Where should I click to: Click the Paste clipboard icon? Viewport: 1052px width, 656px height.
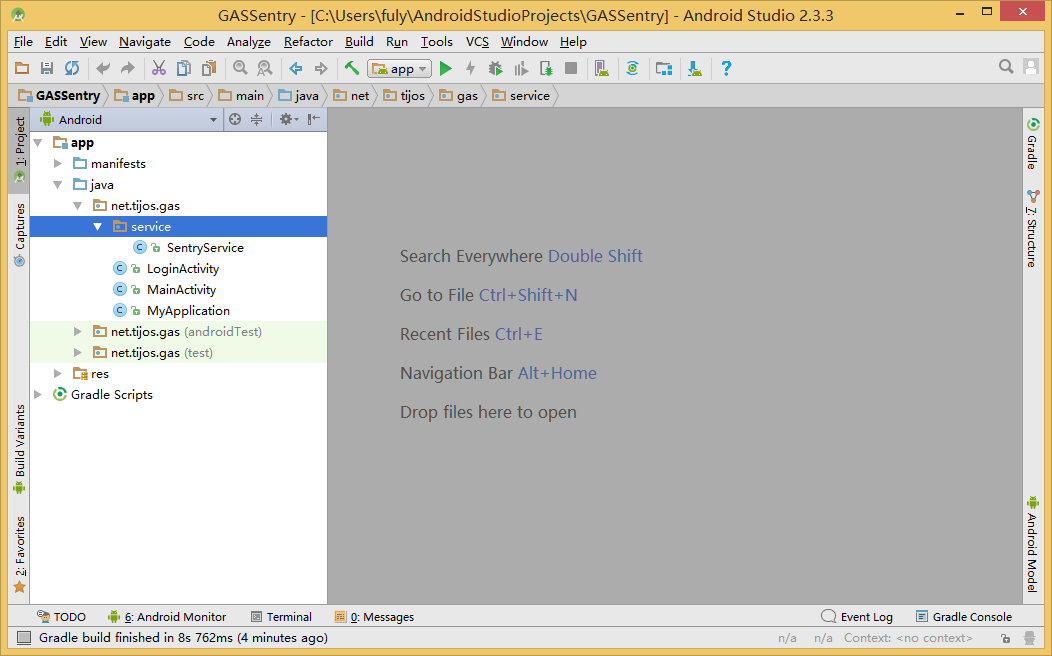pyautogui.click(x=209, y=68)
